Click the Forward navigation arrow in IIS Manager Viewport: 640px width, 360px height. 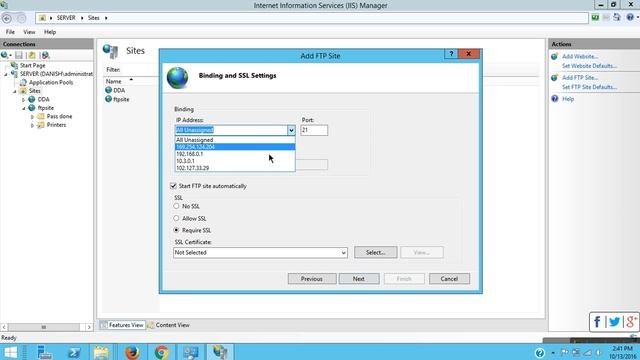click(x=21, y=18)
